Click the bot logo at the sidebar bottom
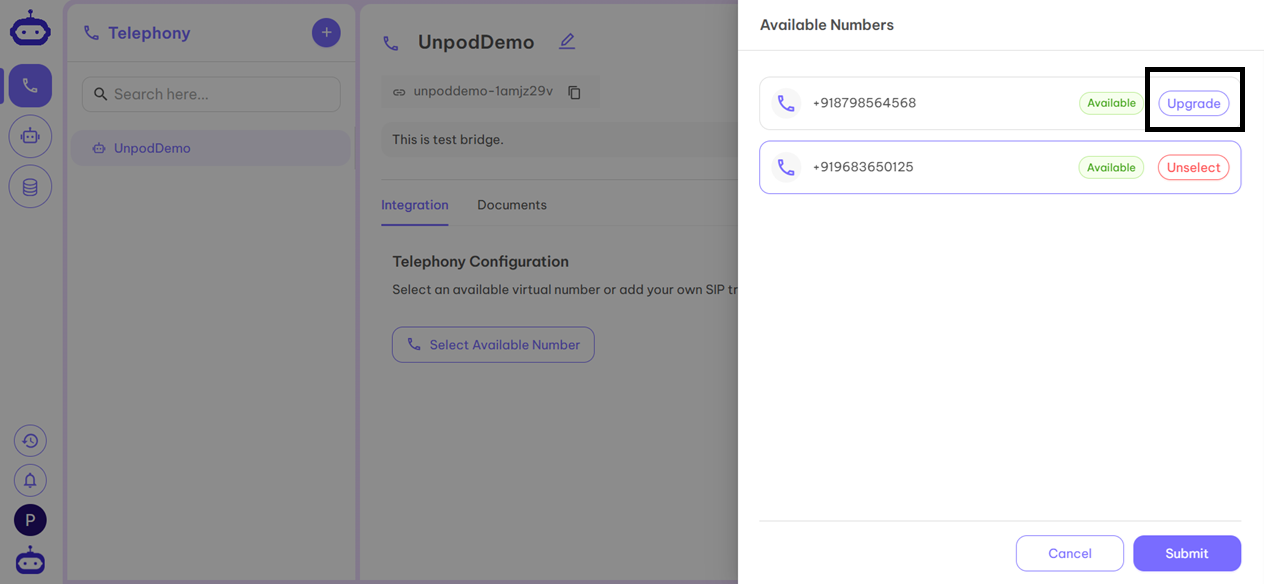 (30, 560)
